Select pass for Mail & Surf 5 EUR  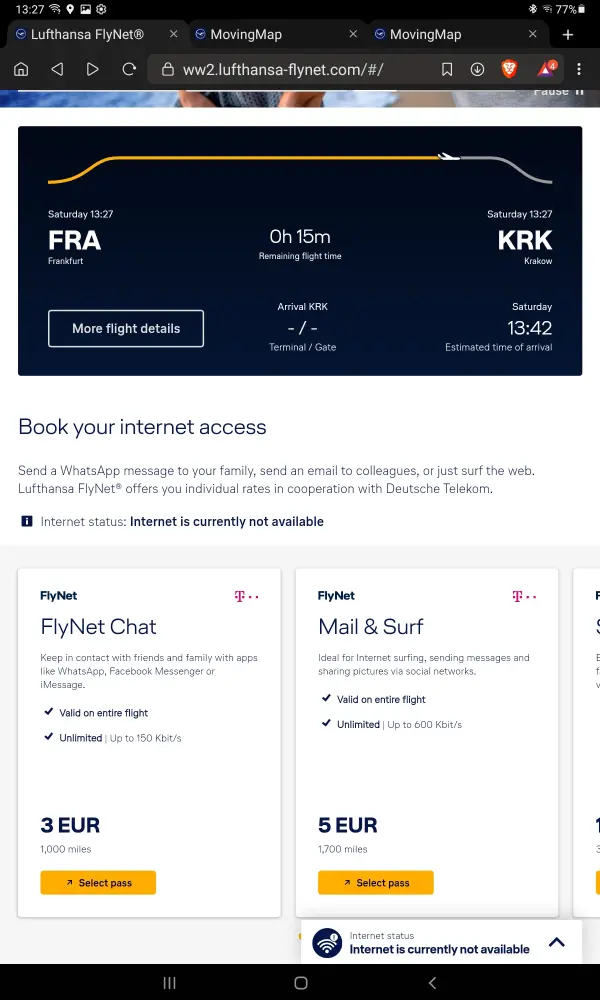(376, 883)
